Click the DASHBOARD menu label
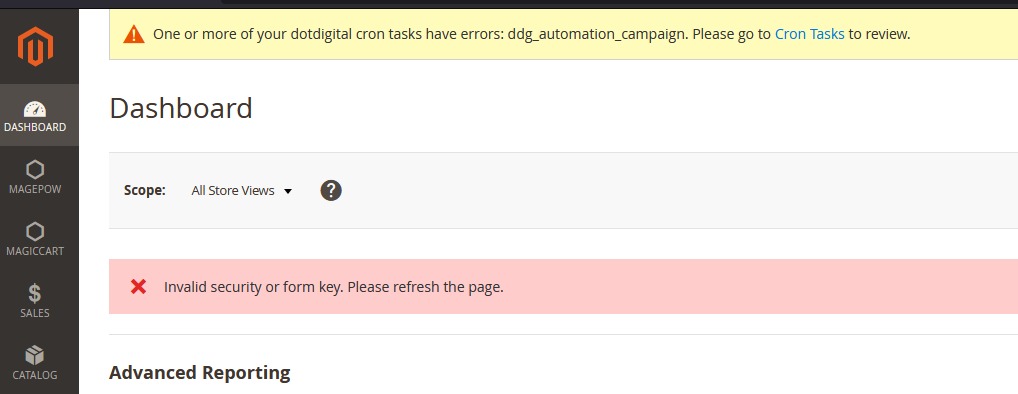This screenshot has width=1018, height=394. point(35,127)
